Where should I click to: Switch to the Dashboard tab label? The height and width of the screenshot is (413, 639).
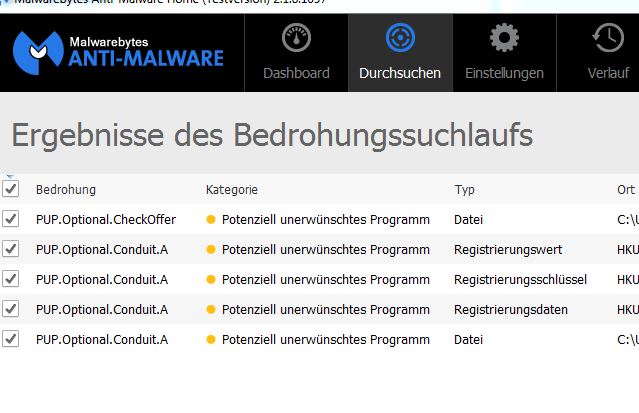tap(296, 73)
